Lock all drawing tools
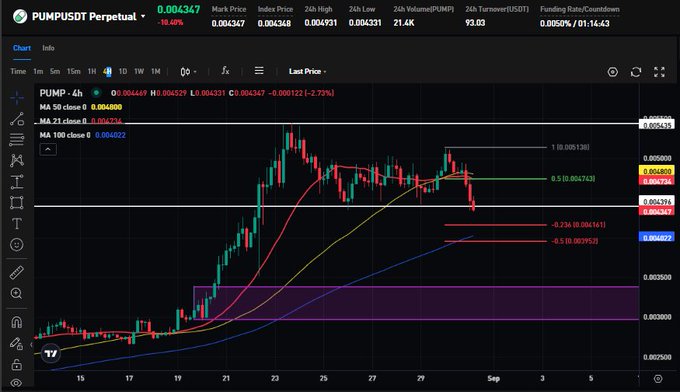The height and width of the screenshot is (392, 680). tap(17, 364)
